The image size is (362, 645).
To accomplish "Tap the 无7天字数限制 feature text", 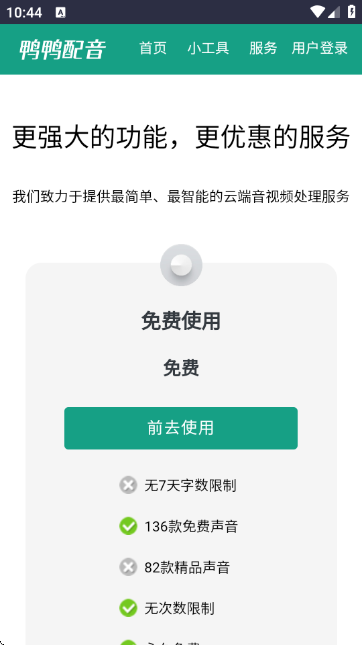I will 190,485.
